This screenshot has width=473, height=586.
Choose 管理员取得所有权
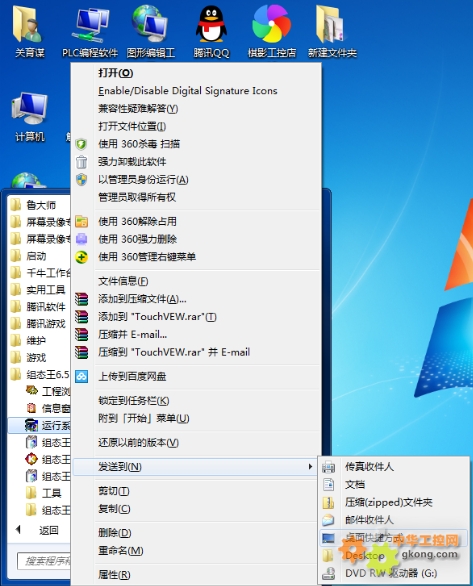[137, 197]
